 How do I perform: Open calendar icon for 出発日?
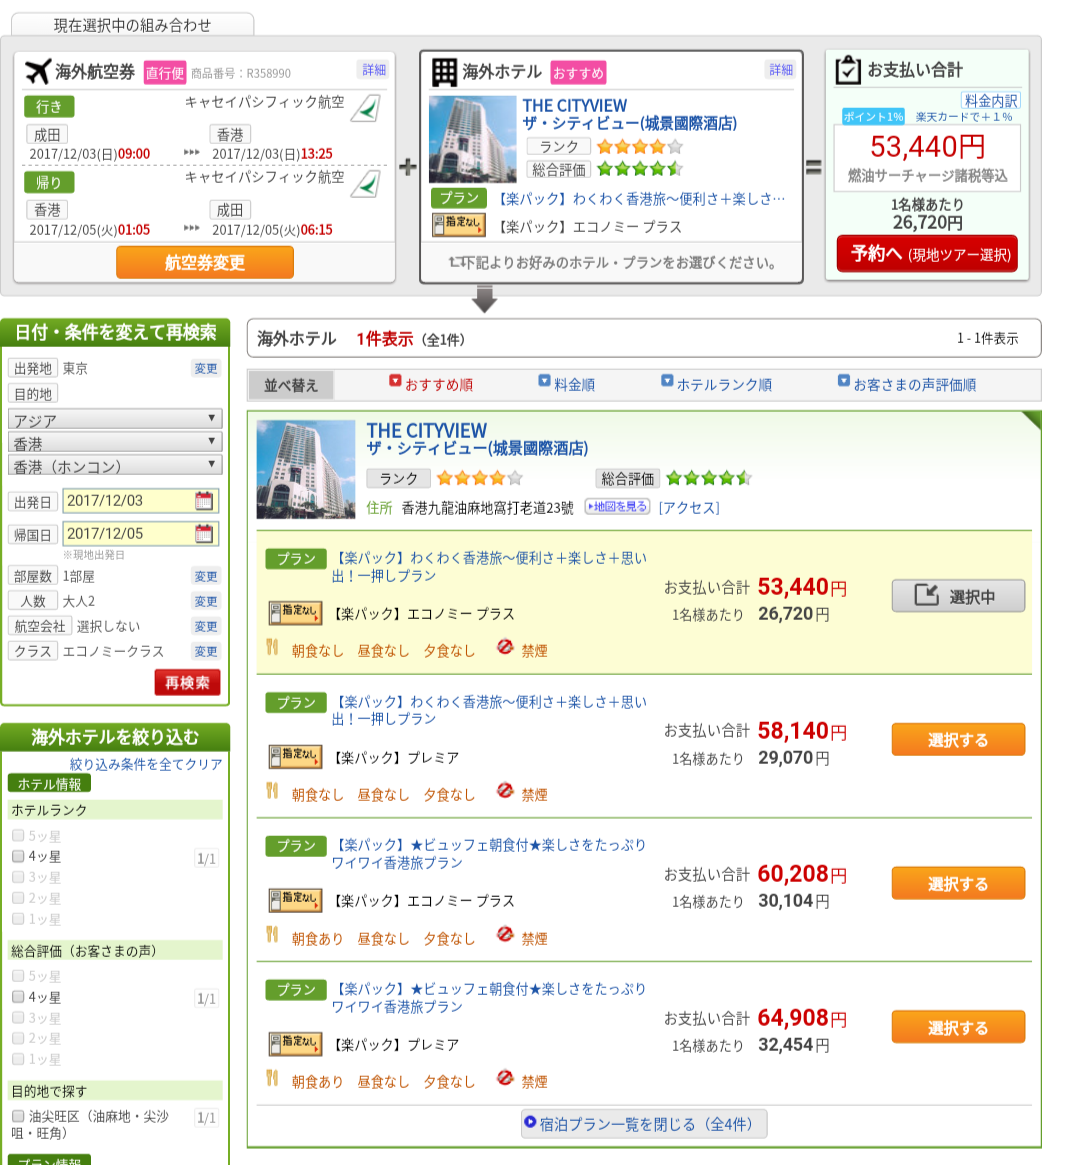[x=204, y=501]
